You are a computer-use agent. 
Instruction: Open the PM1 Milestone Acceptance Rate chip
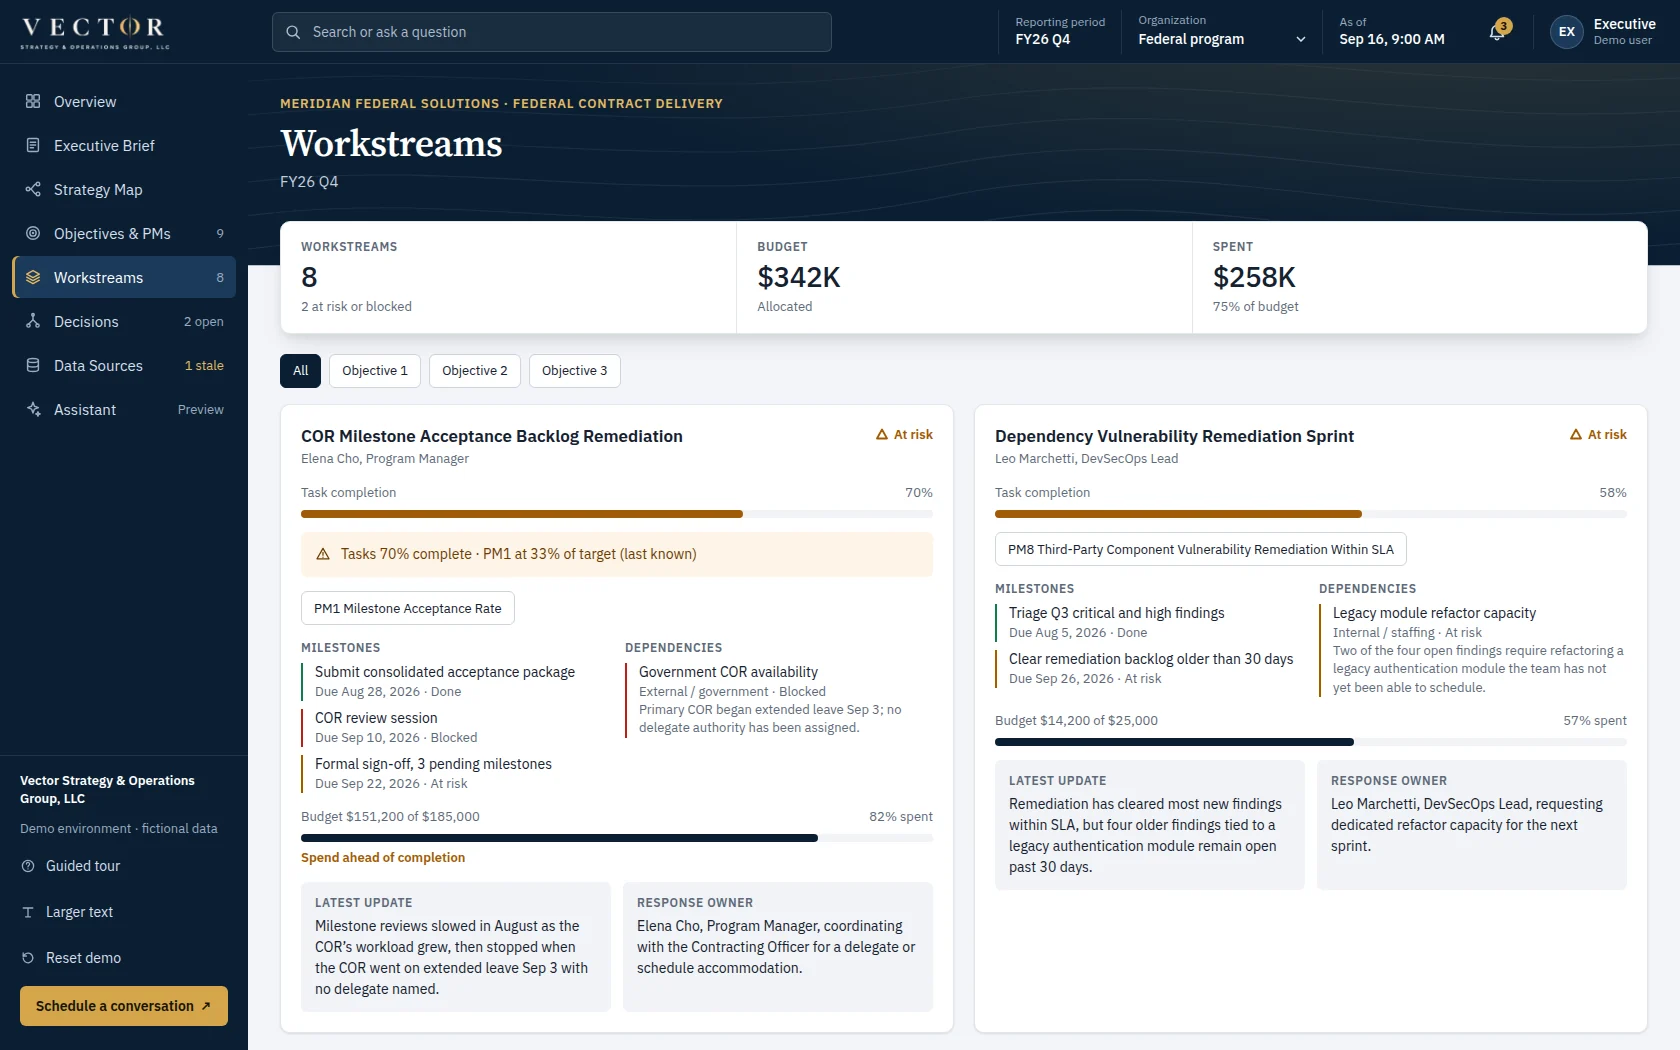408,608
